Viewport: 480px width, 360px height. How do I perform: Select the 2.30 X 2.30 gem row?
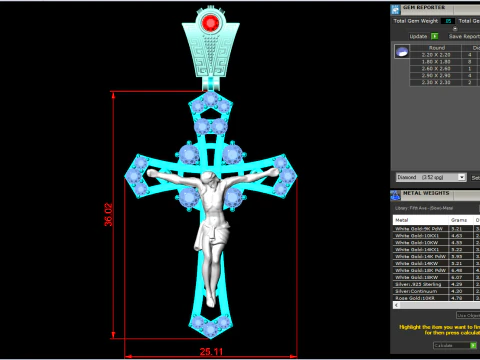click(x=445, y=82)
